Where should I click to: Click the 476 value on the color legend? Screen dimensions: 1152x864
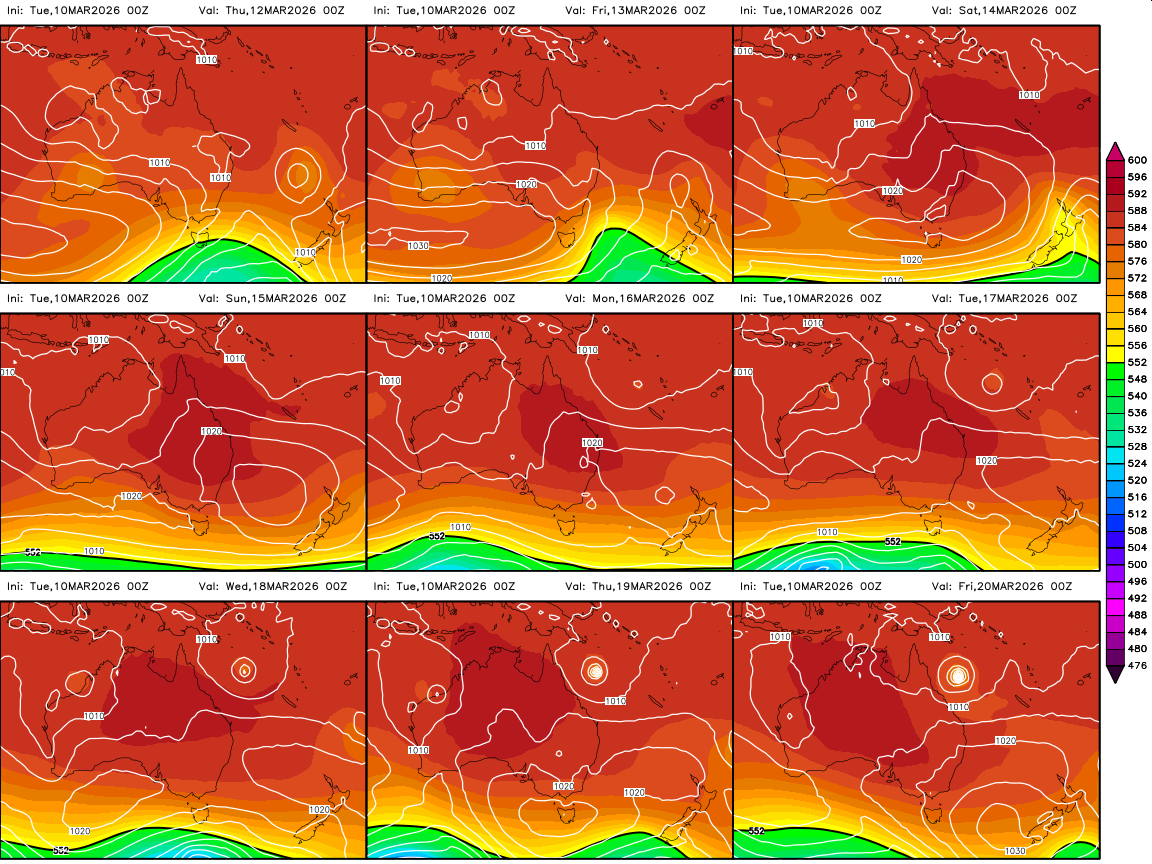point(1138,665)
